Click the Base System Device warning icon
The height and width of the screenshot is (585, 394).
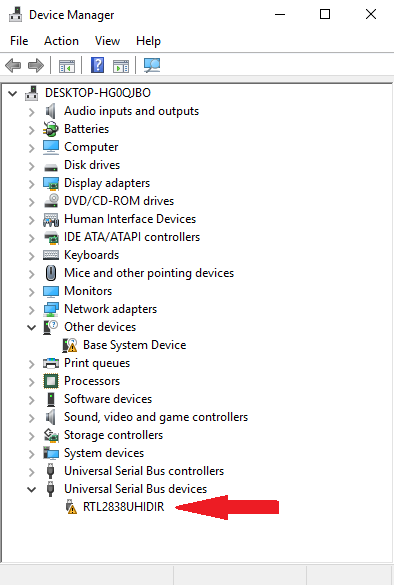(70, 345)
